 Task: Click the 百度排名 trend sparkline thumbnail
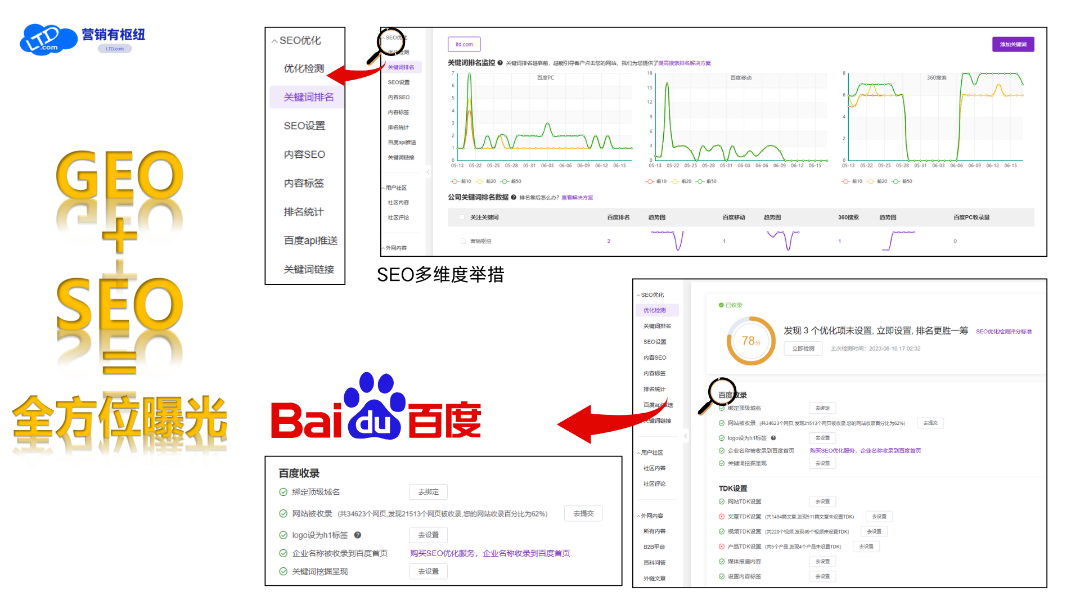coord(667,240)
